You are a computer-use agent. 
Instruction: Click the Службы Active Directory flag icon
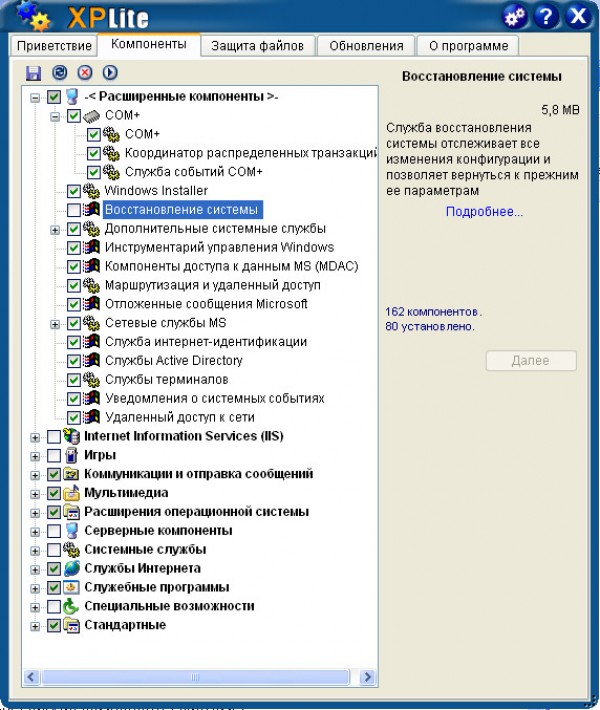tap(91, 360)
